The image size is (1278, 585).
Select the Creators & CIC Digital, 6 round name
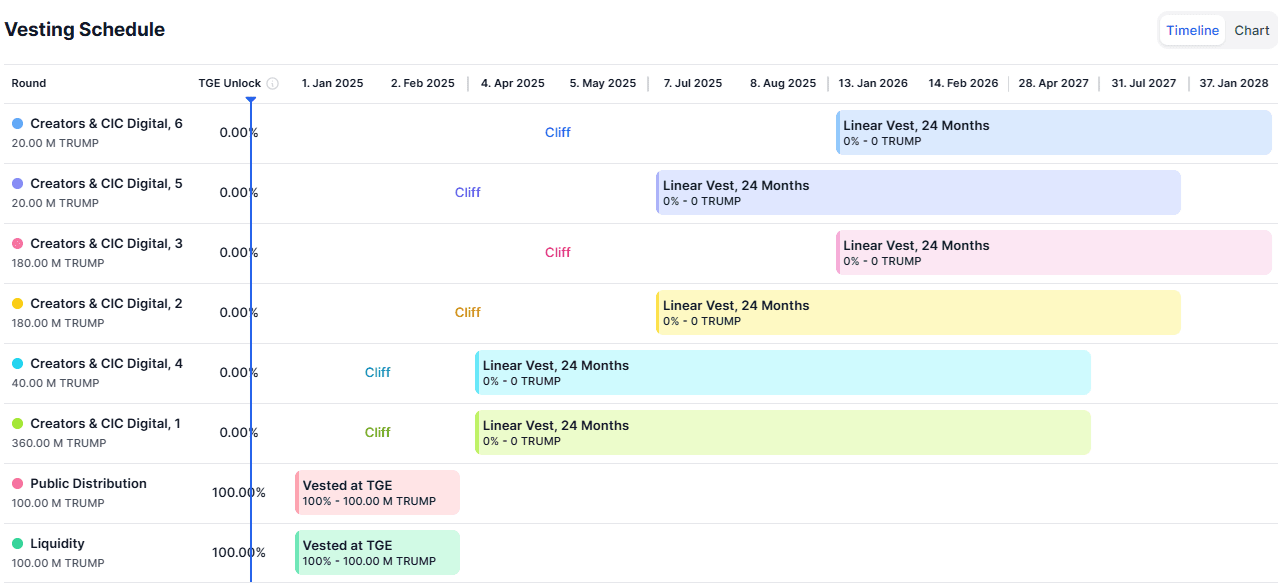tap(106, 124)
